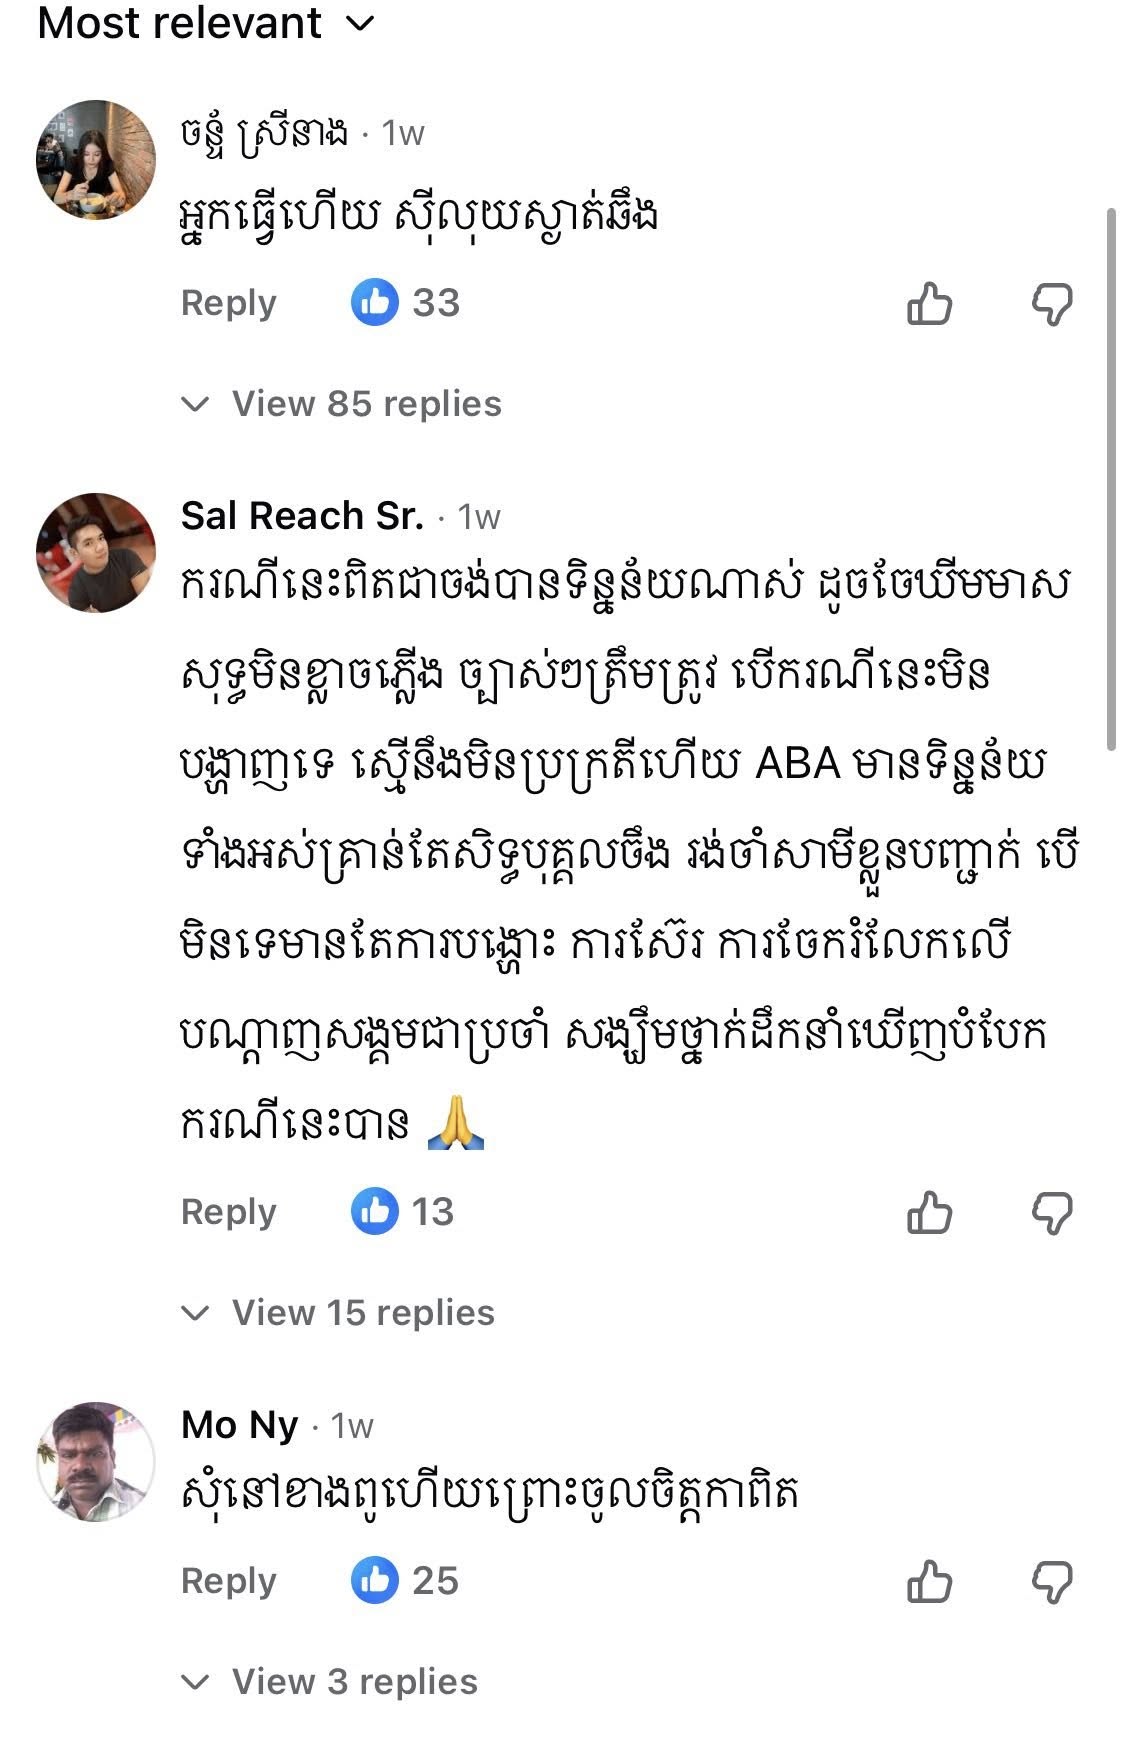Thumbs down the comment with 33 likes
Viewport: 1125px width, 1737px height.
(x=1052, y=304)
